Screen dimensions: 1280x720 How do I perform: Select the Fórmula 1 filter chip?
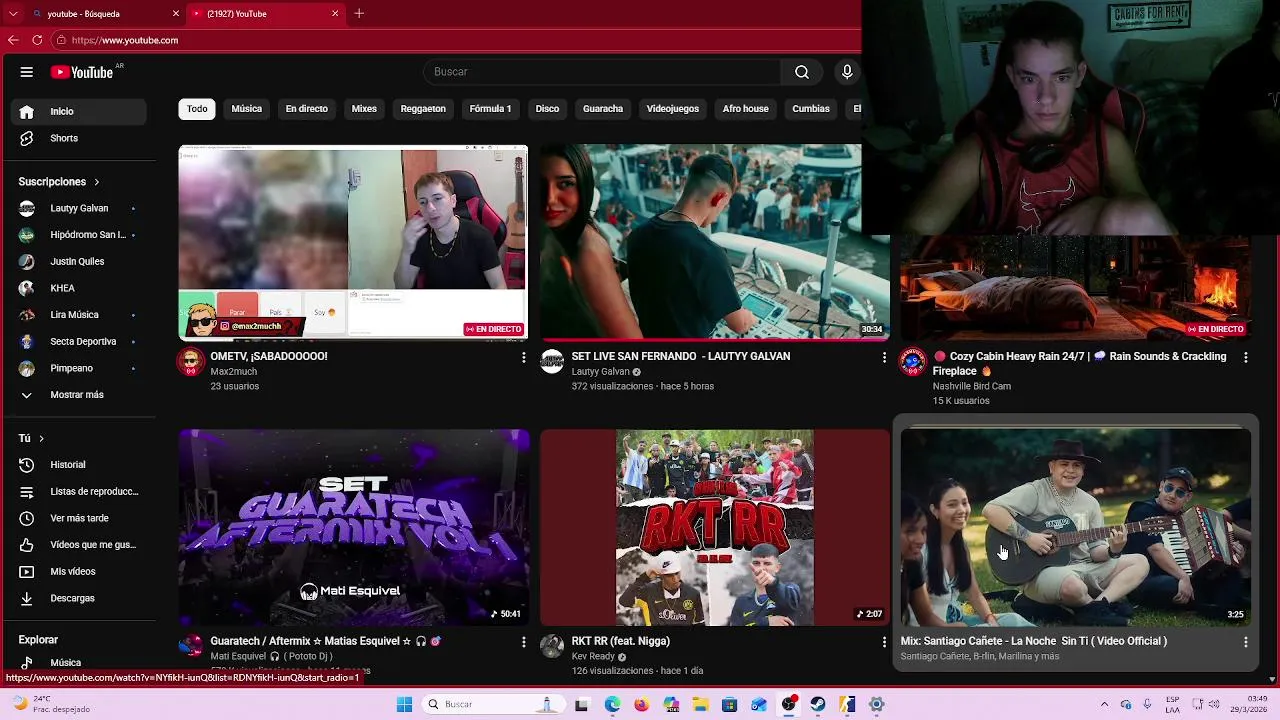[x=490, y=109]
